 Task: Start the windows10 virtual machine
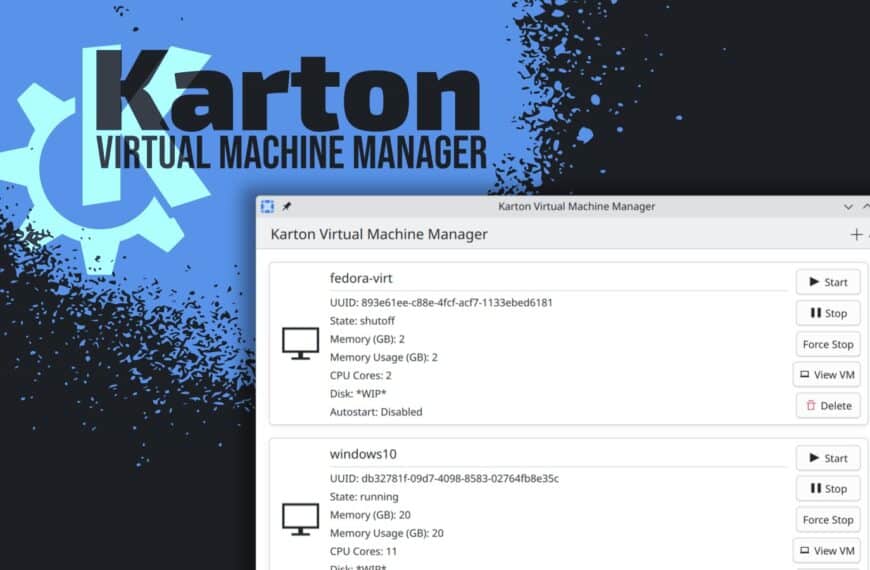pos(828,458)
